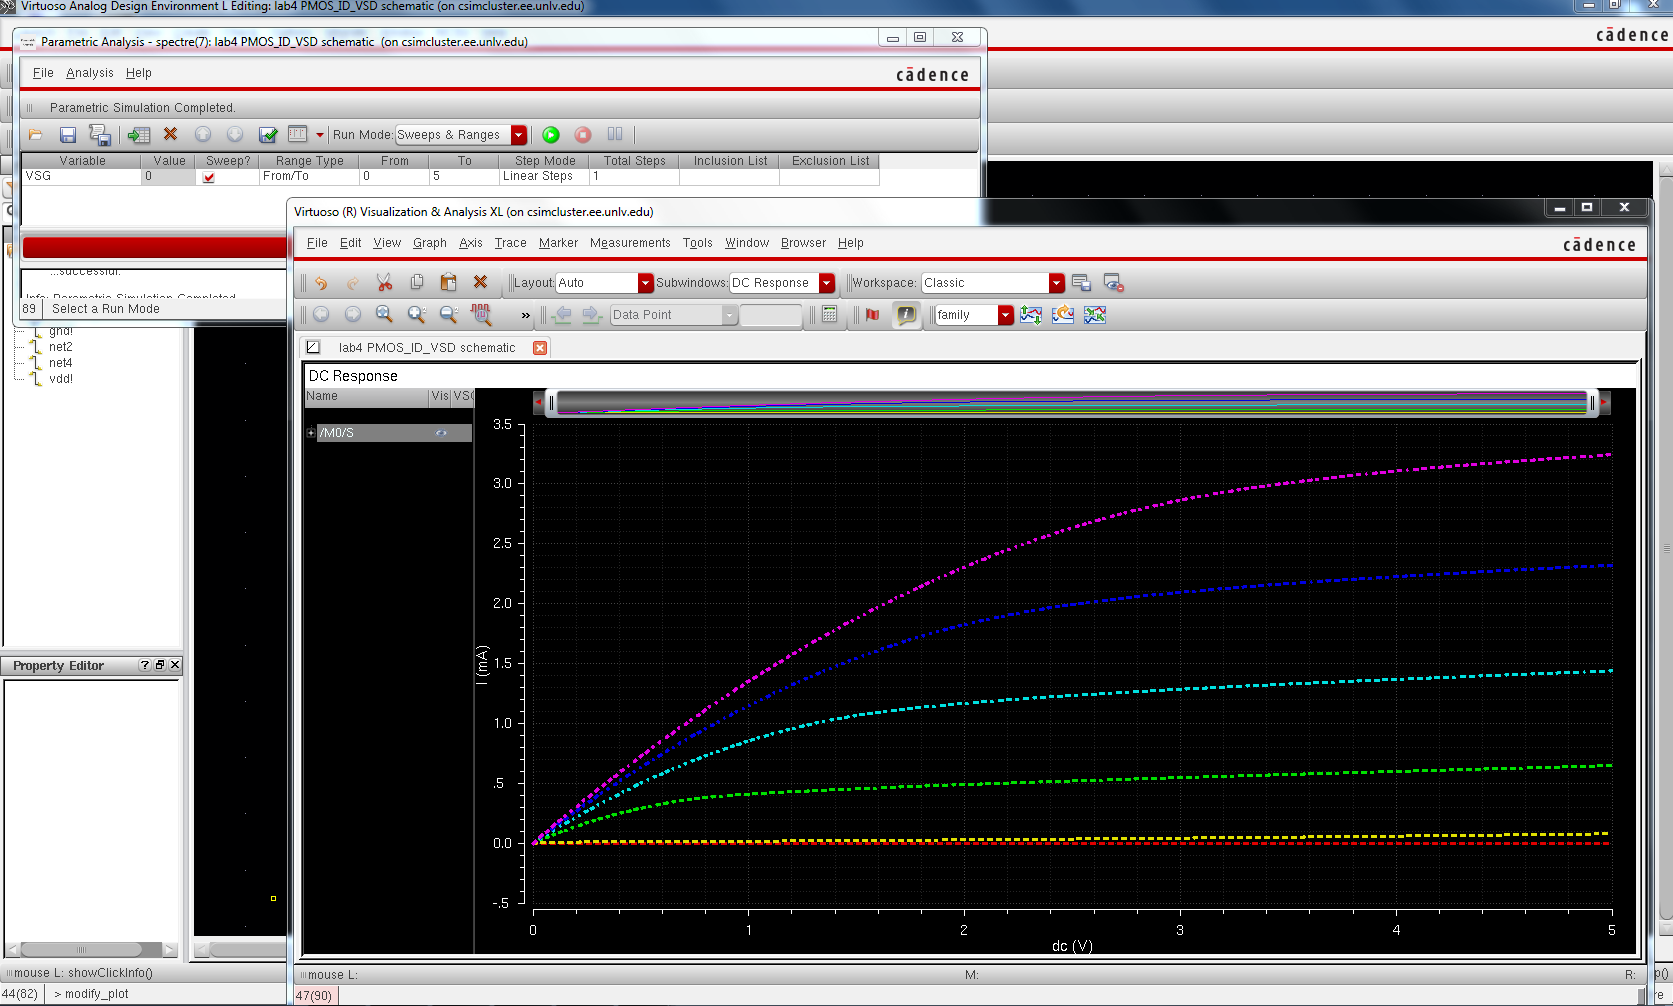Click zoom to waveform region icon

click(481, 315)
